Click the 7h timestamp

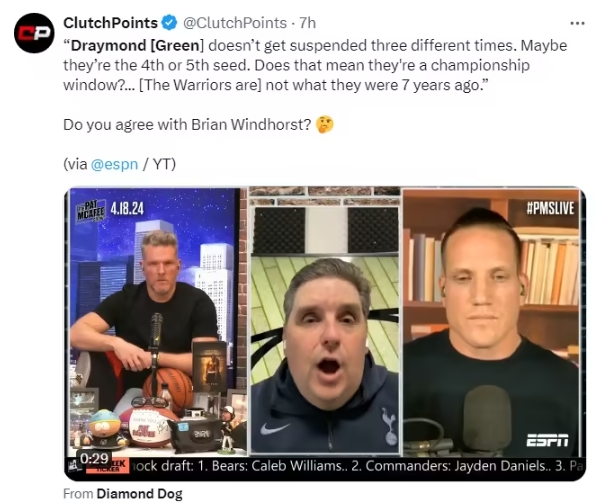[x=308, y=23]
